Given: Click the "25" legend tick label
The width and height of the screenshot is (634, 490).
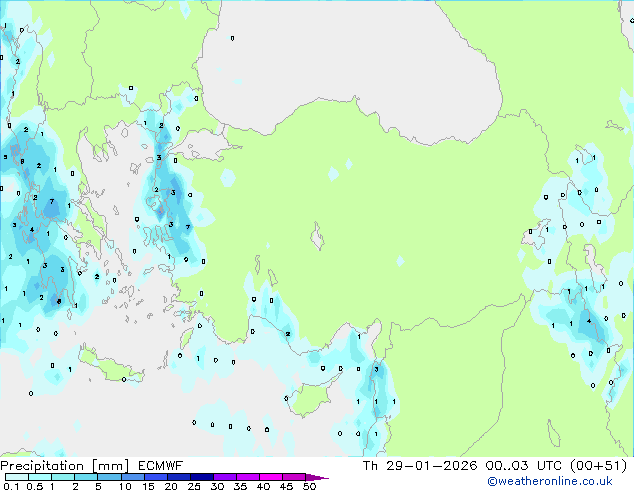Looking at the screenshot, I should click(194, 486).
